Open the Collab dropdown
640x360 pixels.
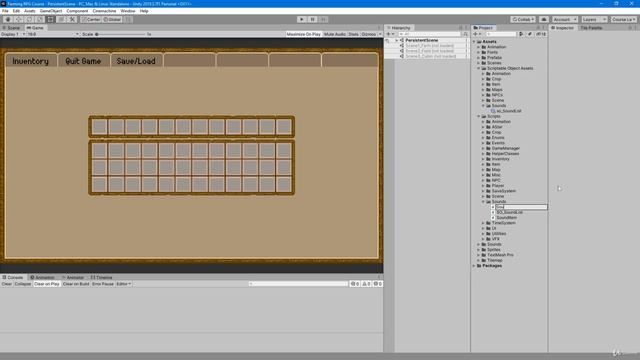(523, 19)
